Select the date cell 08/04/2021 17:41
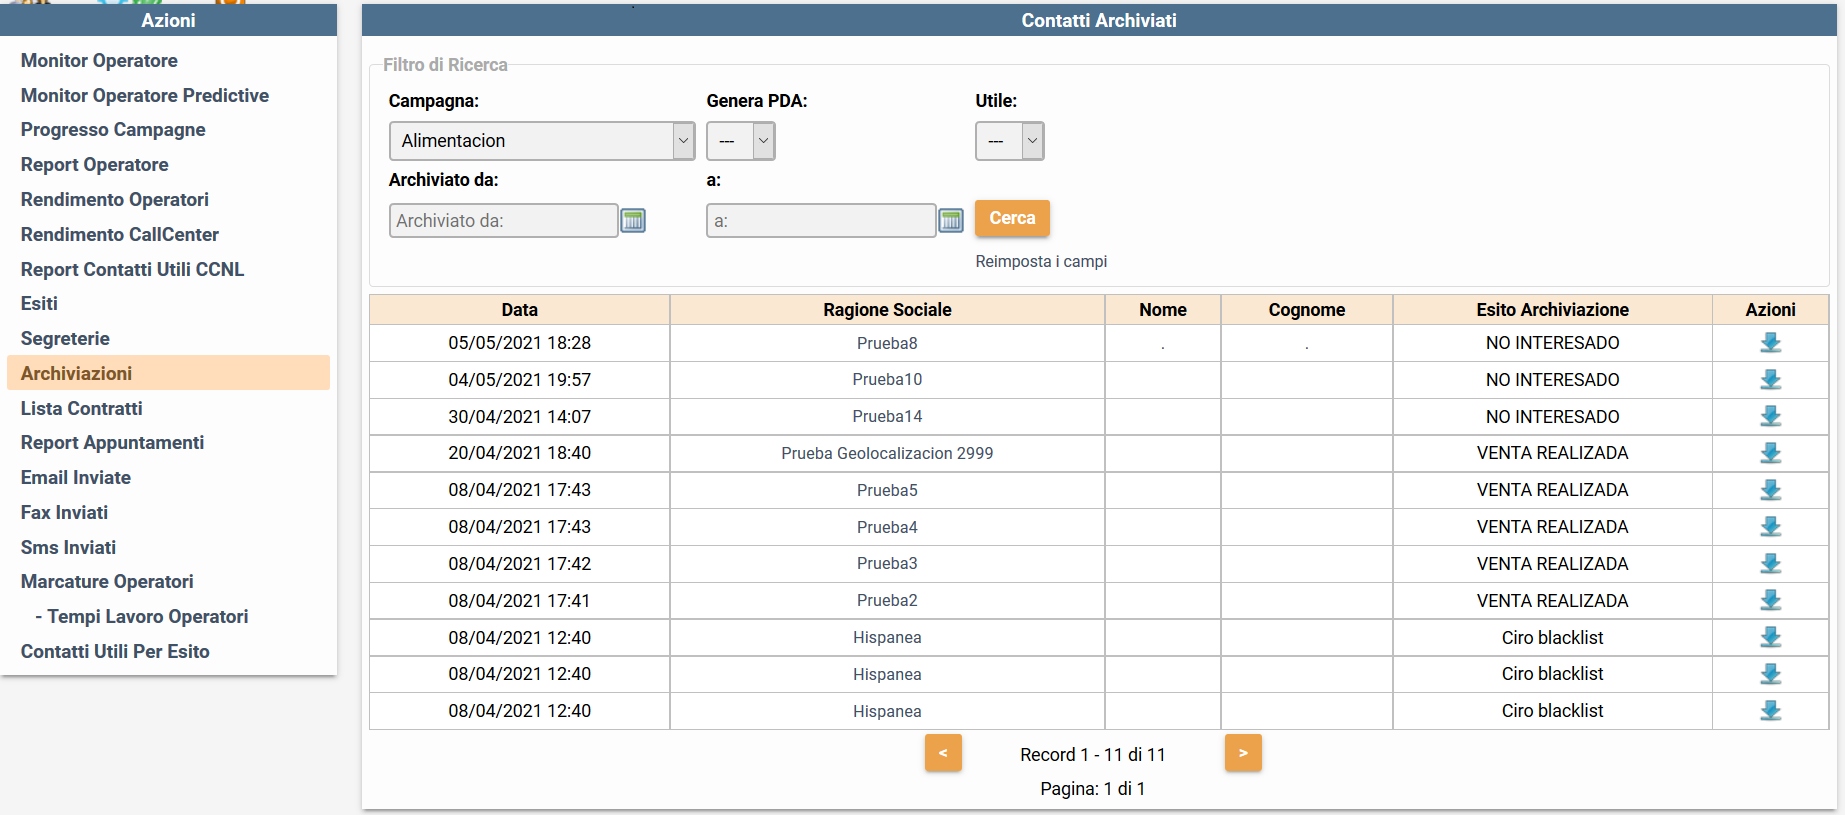 [x=520, y=601]
